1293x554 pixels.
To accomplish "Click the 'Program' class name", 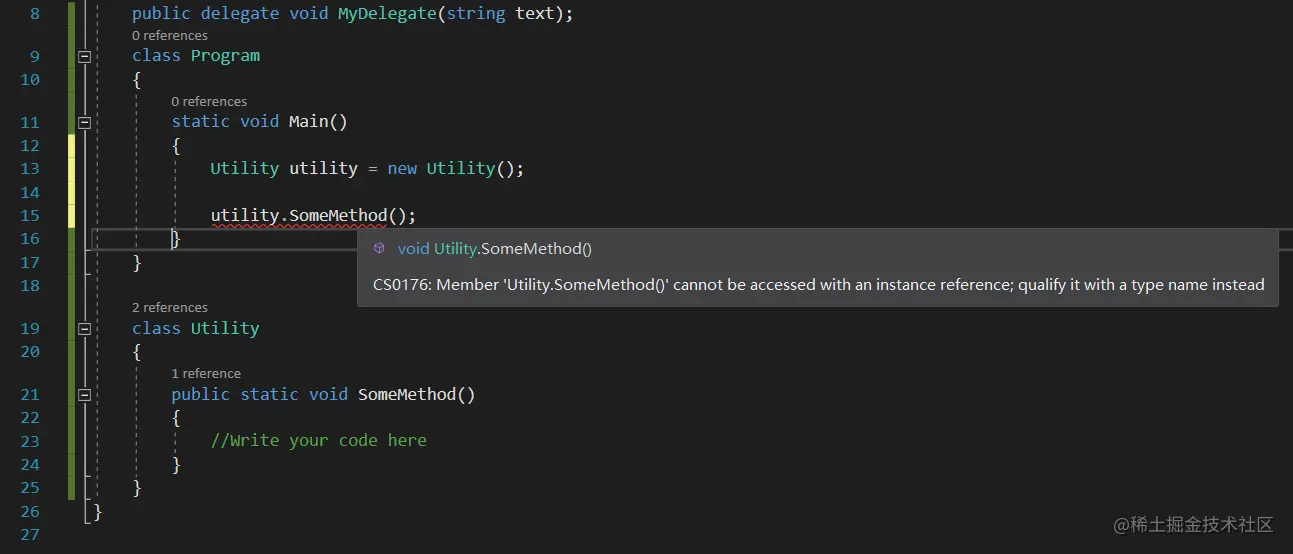I will [x=225, y=56].
